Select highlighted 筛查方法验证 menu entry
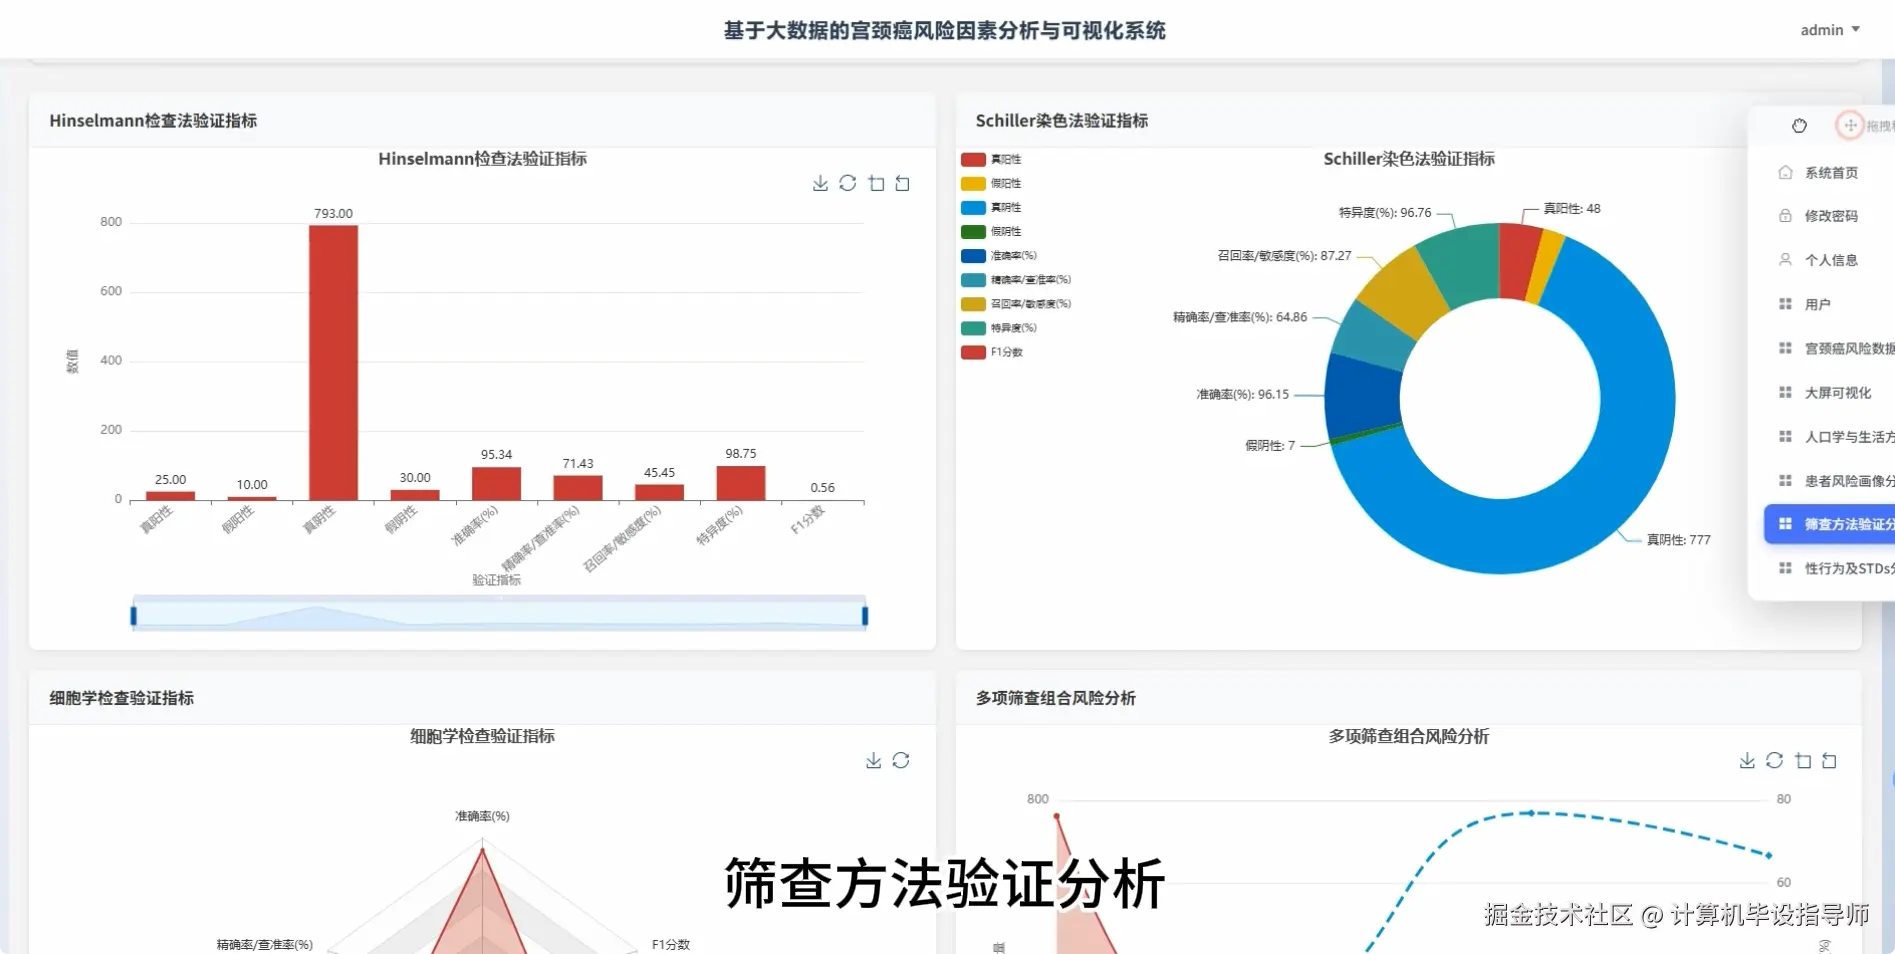 (x=1830, y=524)
